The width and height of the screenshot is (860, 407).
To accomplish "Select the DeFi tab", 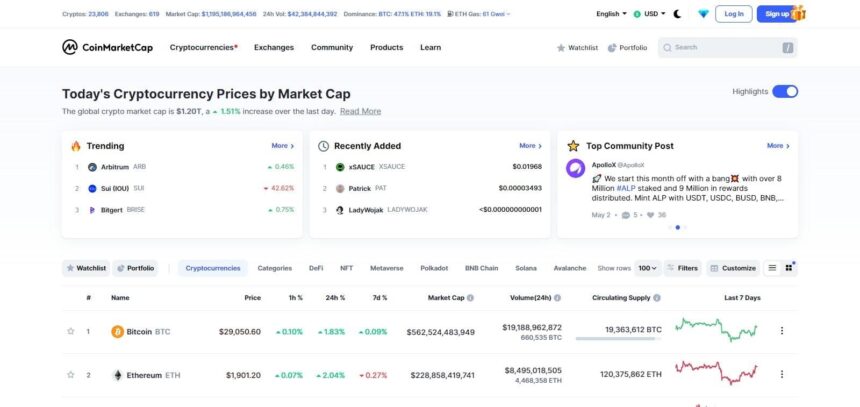I will [316, 268].
